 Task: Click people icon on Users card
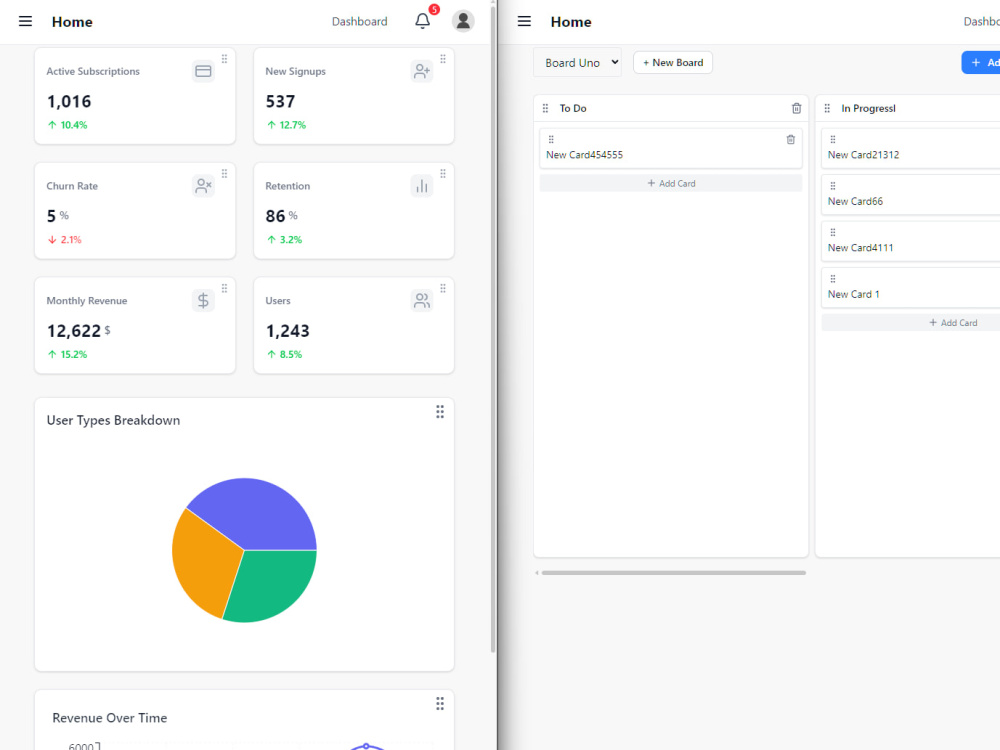coord(422,300)
